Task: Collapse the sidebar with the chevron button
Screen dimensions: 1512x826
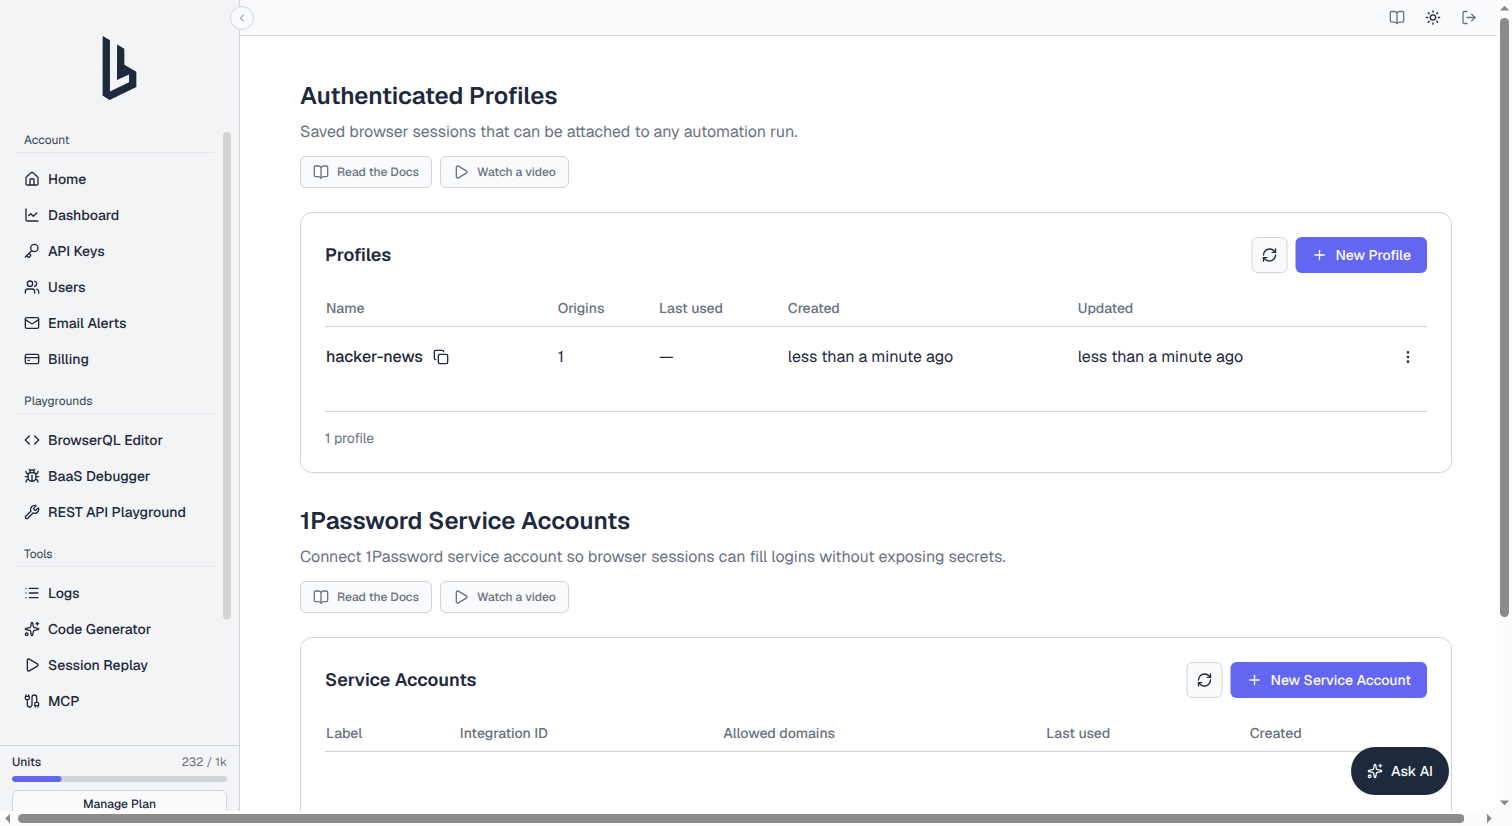Action: click(242, 18)
